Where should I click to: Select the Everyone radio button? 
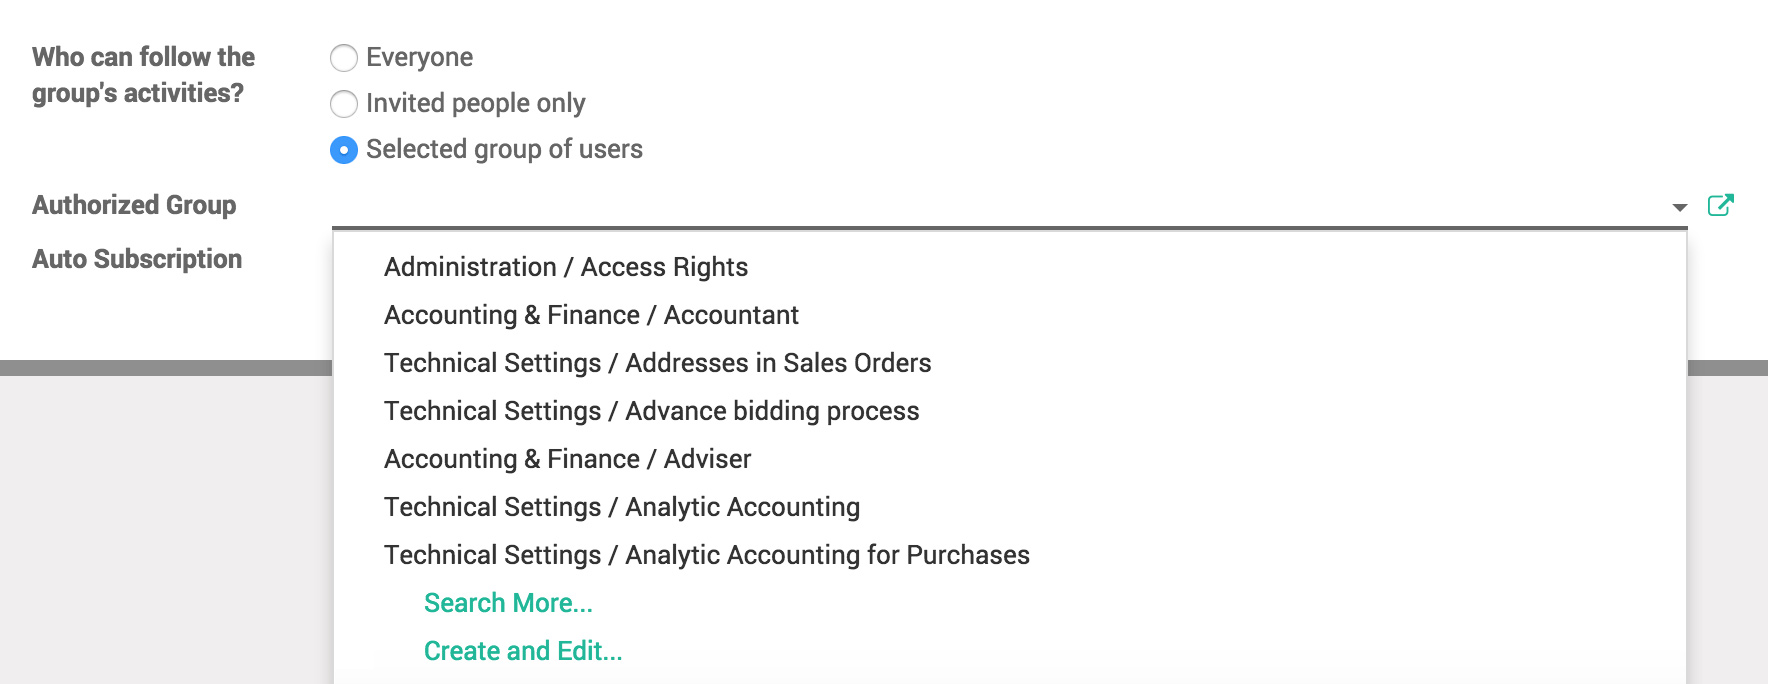tap(344, 58)
